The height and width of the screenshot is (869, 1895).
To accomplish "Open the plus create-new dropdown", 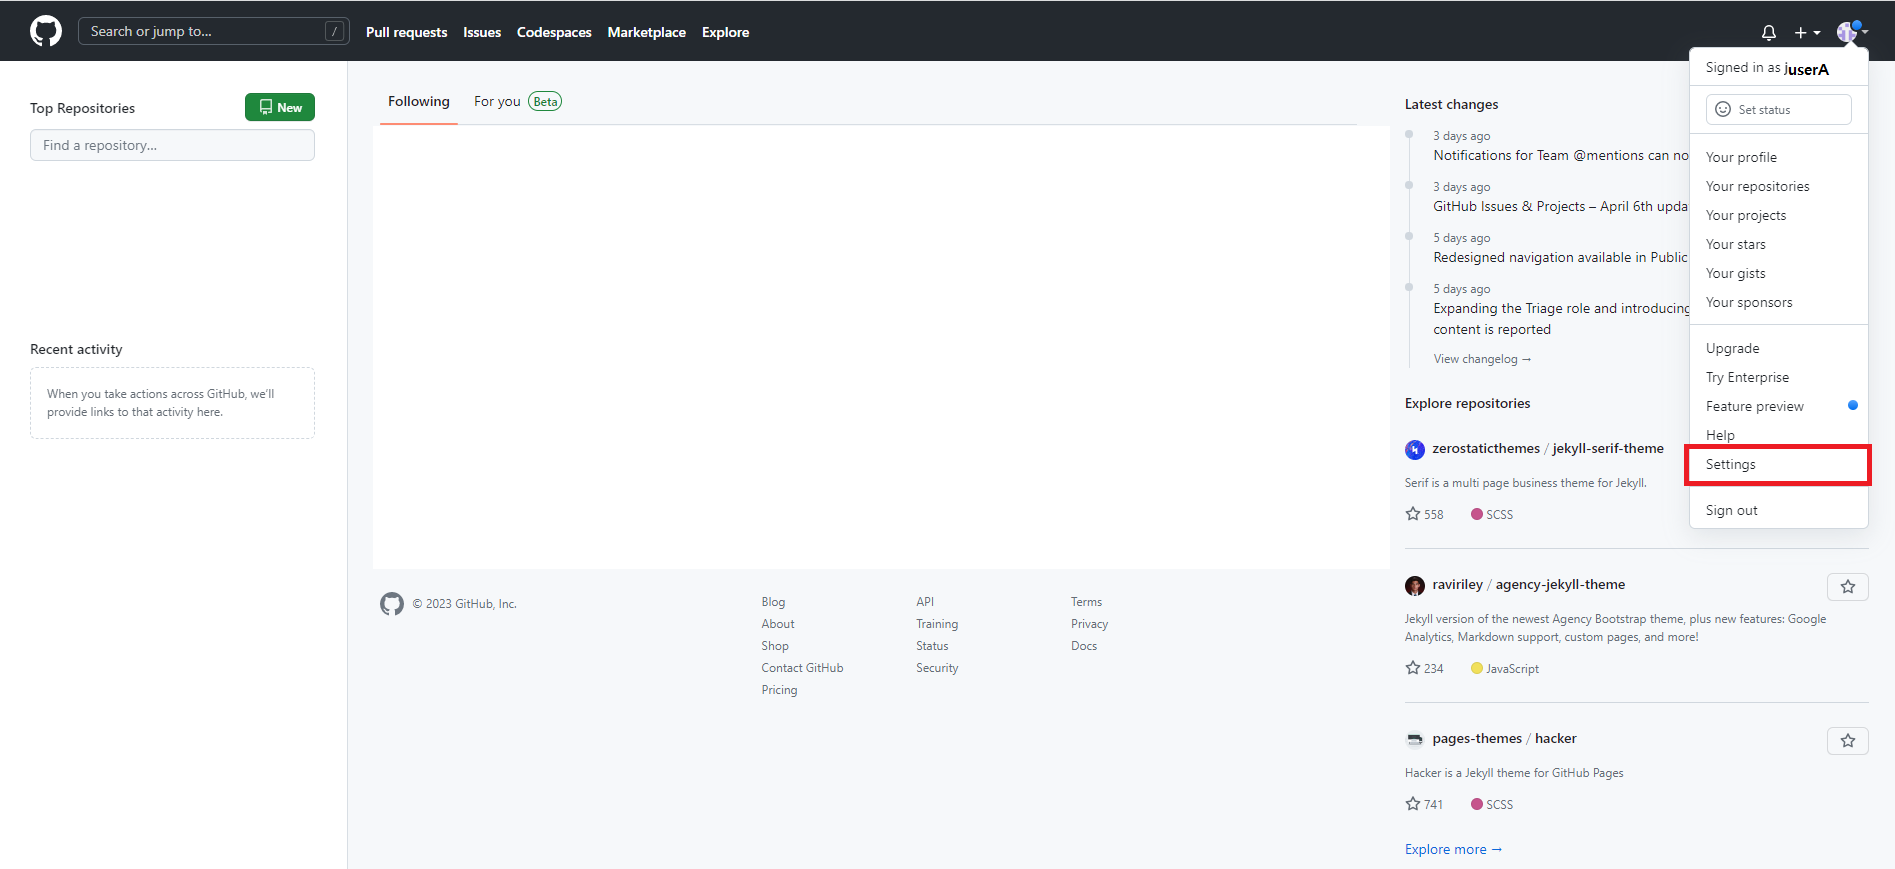I will 1807,32.
